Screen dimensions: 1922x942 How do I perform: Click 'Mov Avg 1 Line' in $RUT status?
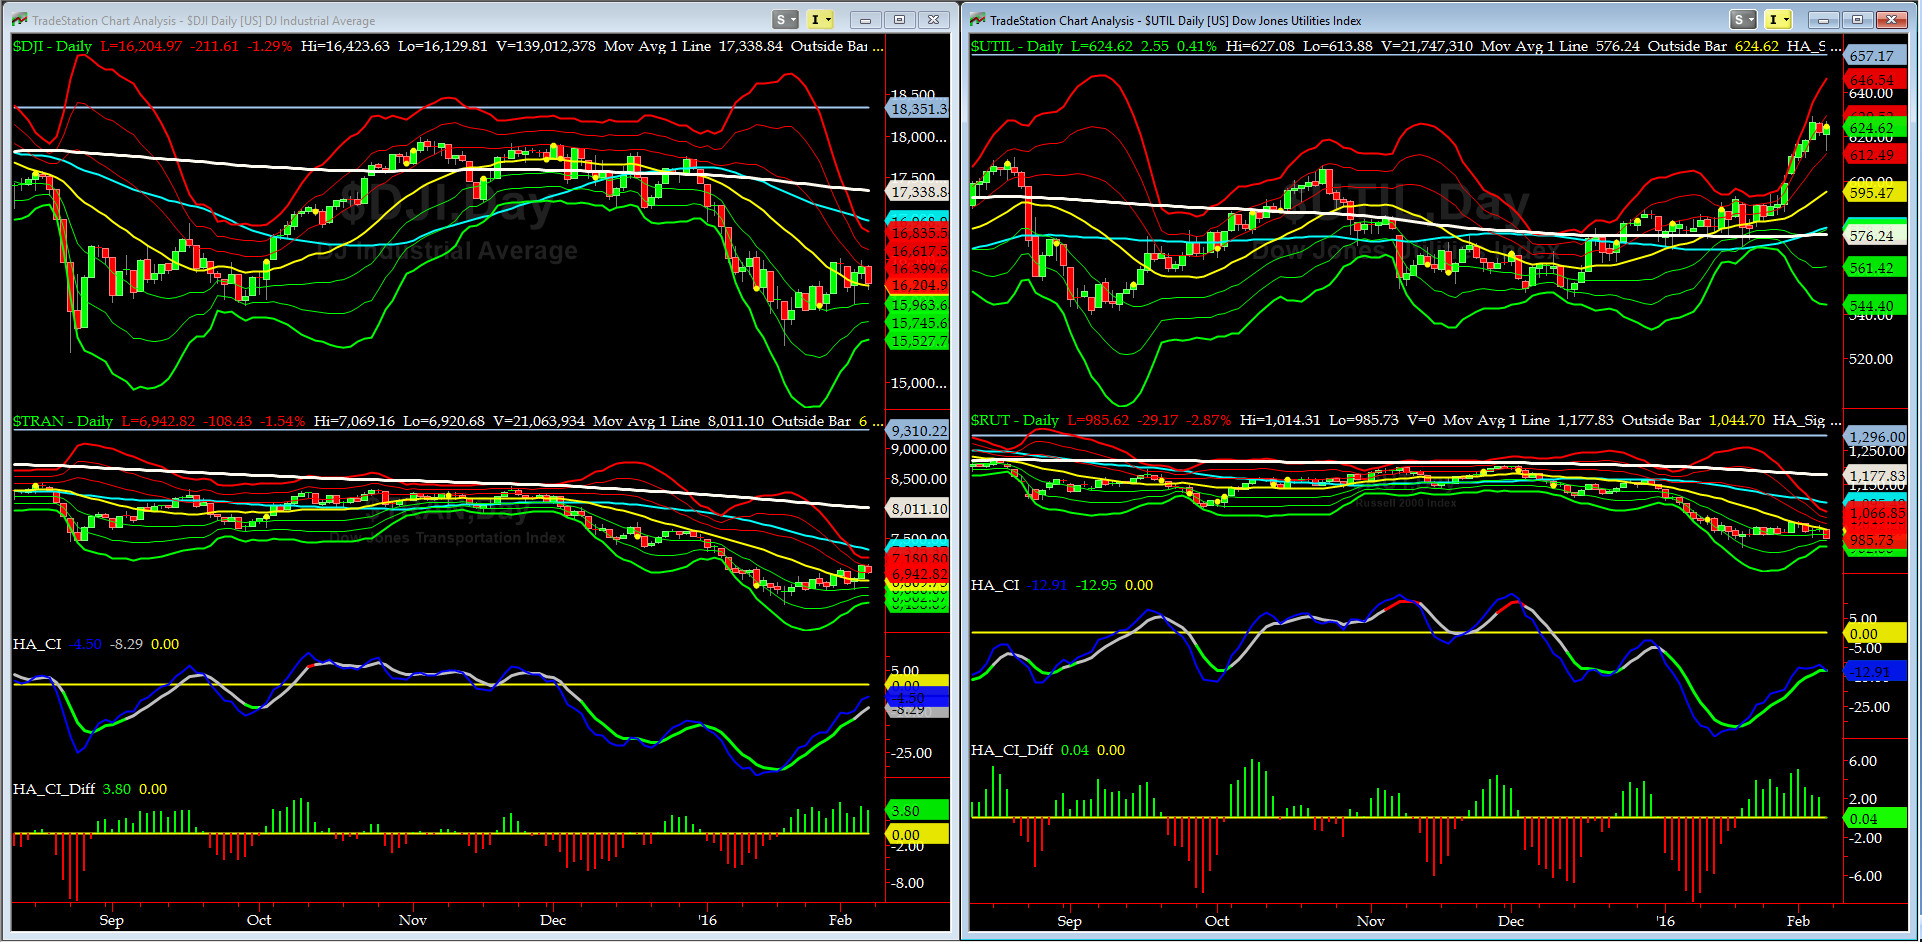click(1496, 420)
